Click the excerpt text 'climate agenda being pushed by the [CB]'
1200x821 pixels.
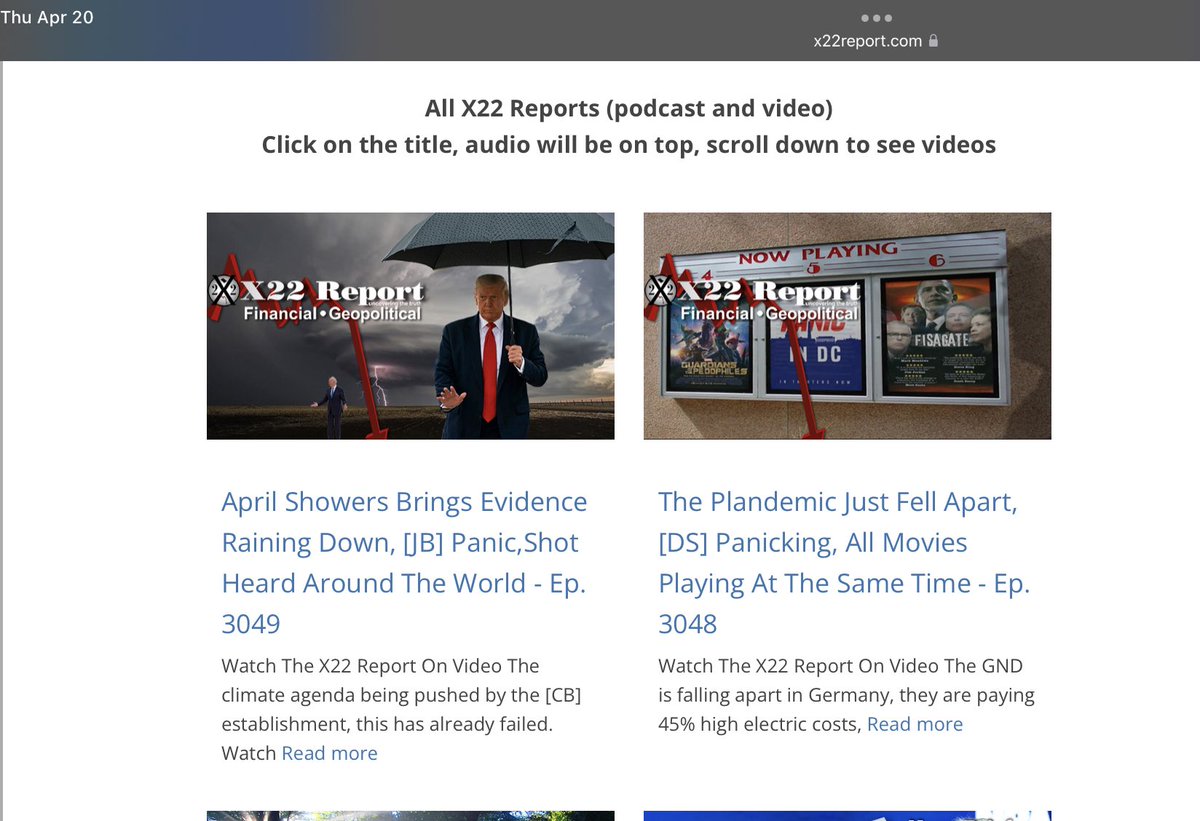[401, 695]
